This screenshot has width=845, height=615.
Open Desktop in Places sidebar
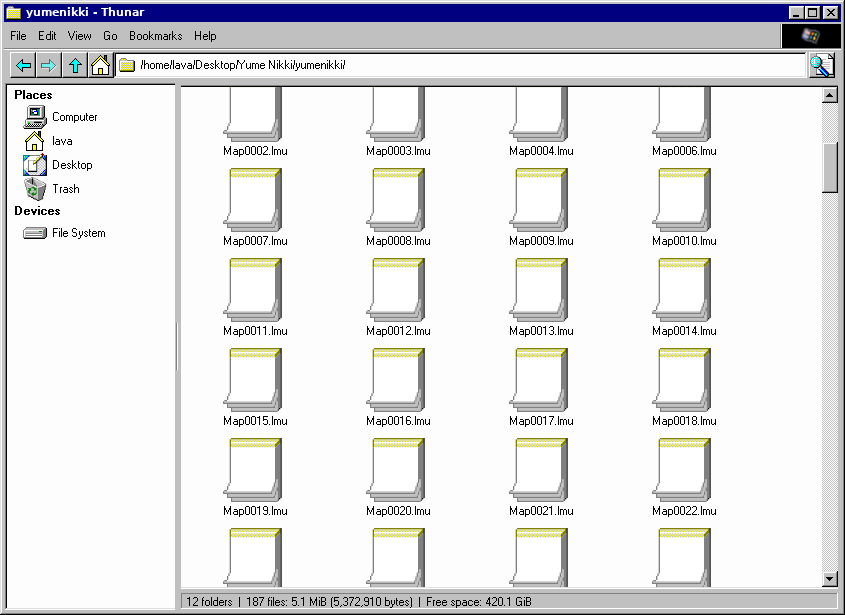point(58,165)
